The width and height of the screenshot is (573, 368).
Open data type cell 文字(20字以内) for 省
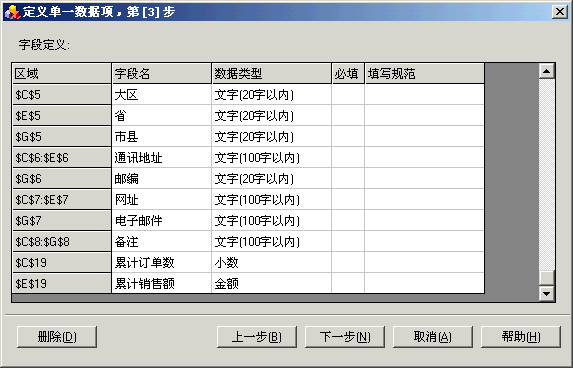pos(272,115)
